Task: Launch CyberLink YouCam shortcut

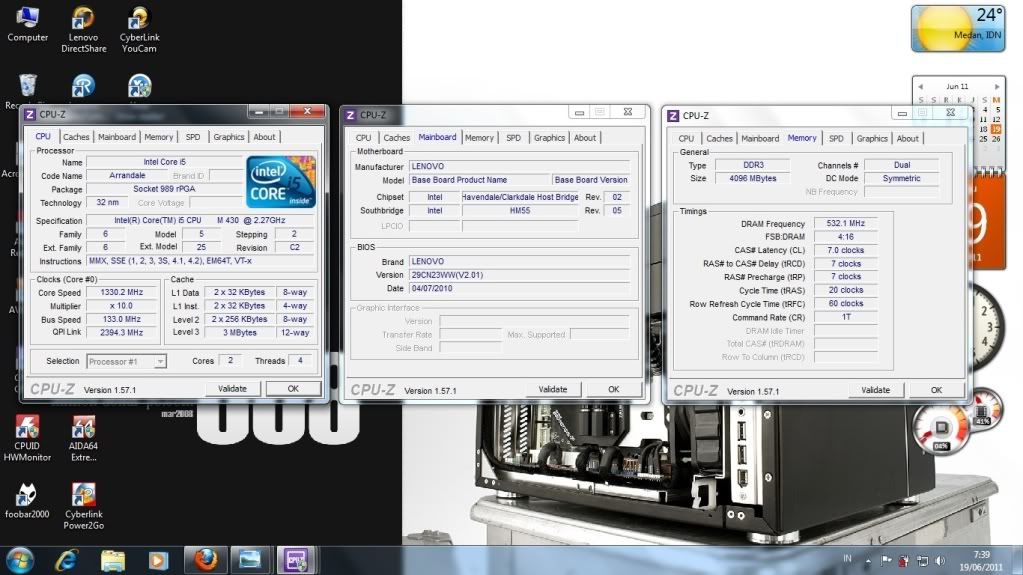Action: [139, 29]
